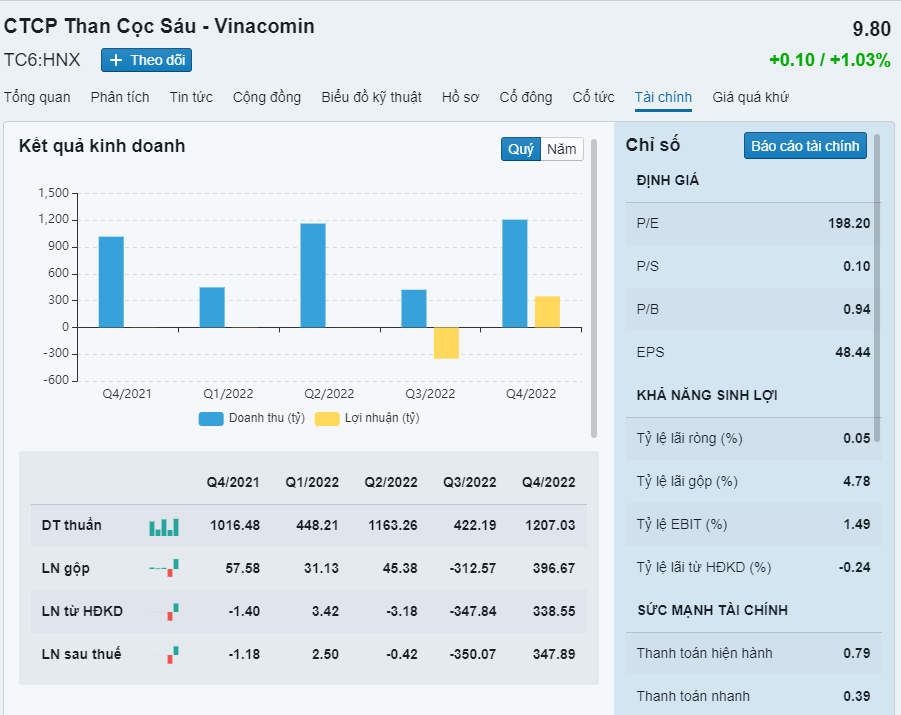Click the Q4/2022 blue revenue bar
The image size is (901, 715).
(515, 273)
